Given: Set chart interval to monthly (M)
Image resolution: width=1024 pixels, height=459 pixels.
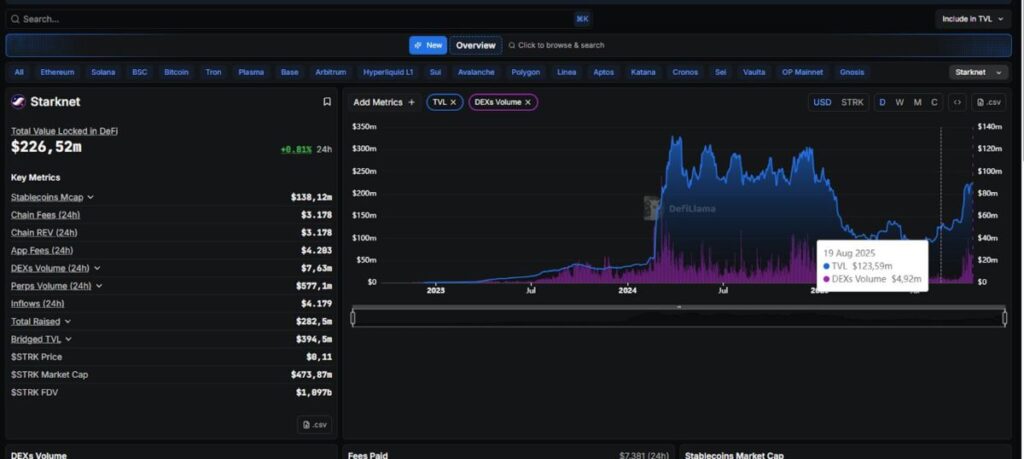Looking at the screenshot, I should pos(917,102).
